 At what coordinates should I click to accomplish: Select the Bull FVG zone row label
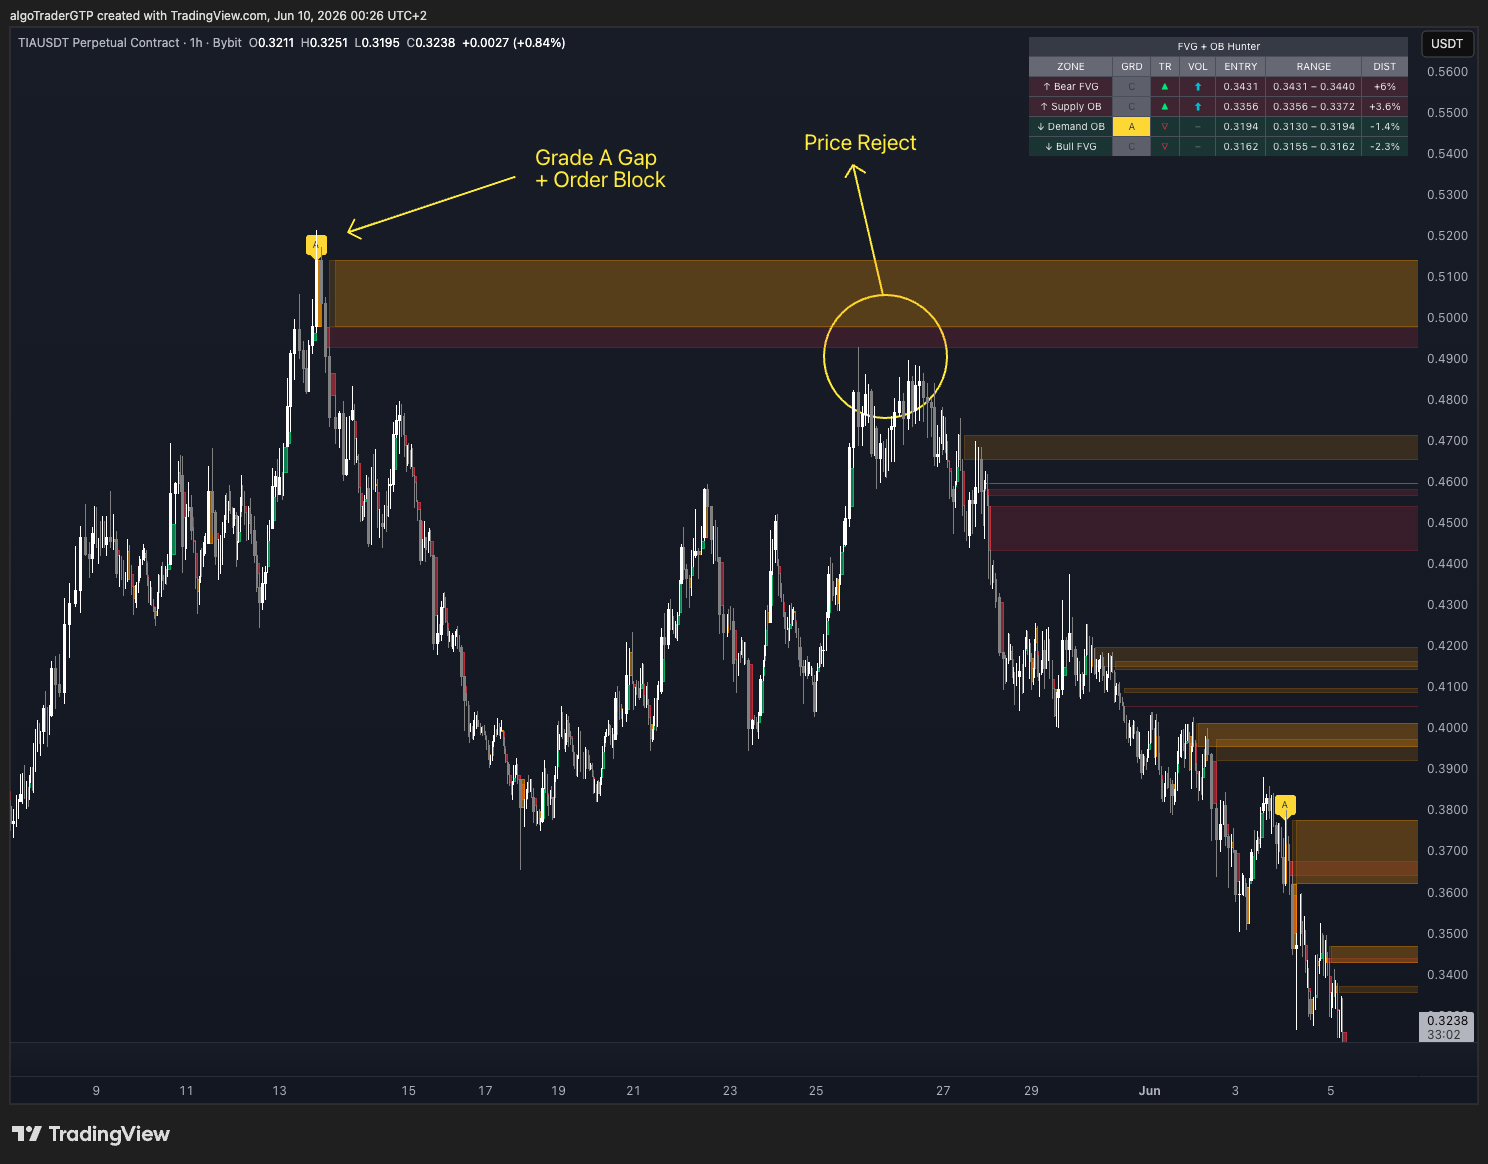1071,147
